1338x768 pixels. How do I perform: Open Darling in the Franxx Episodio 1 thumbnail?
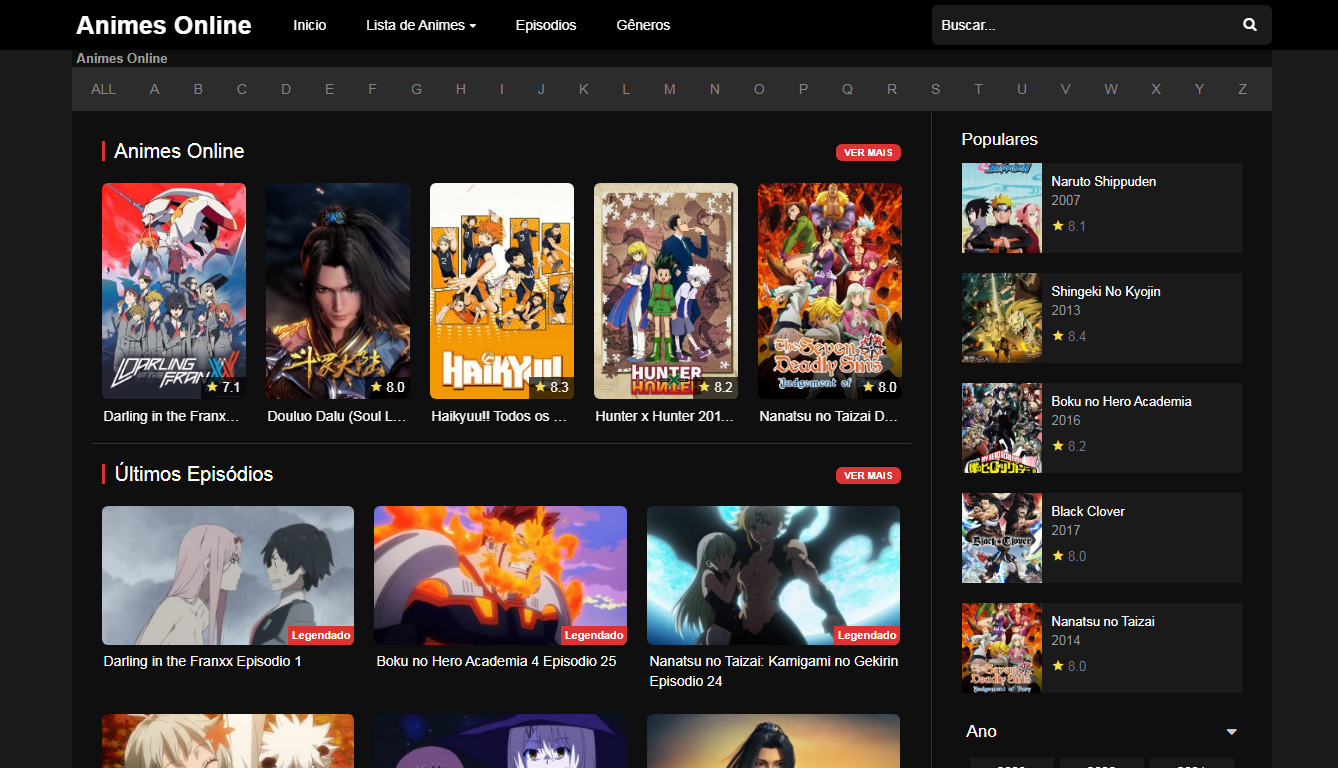pyautogui.click(x=228, y=575)
